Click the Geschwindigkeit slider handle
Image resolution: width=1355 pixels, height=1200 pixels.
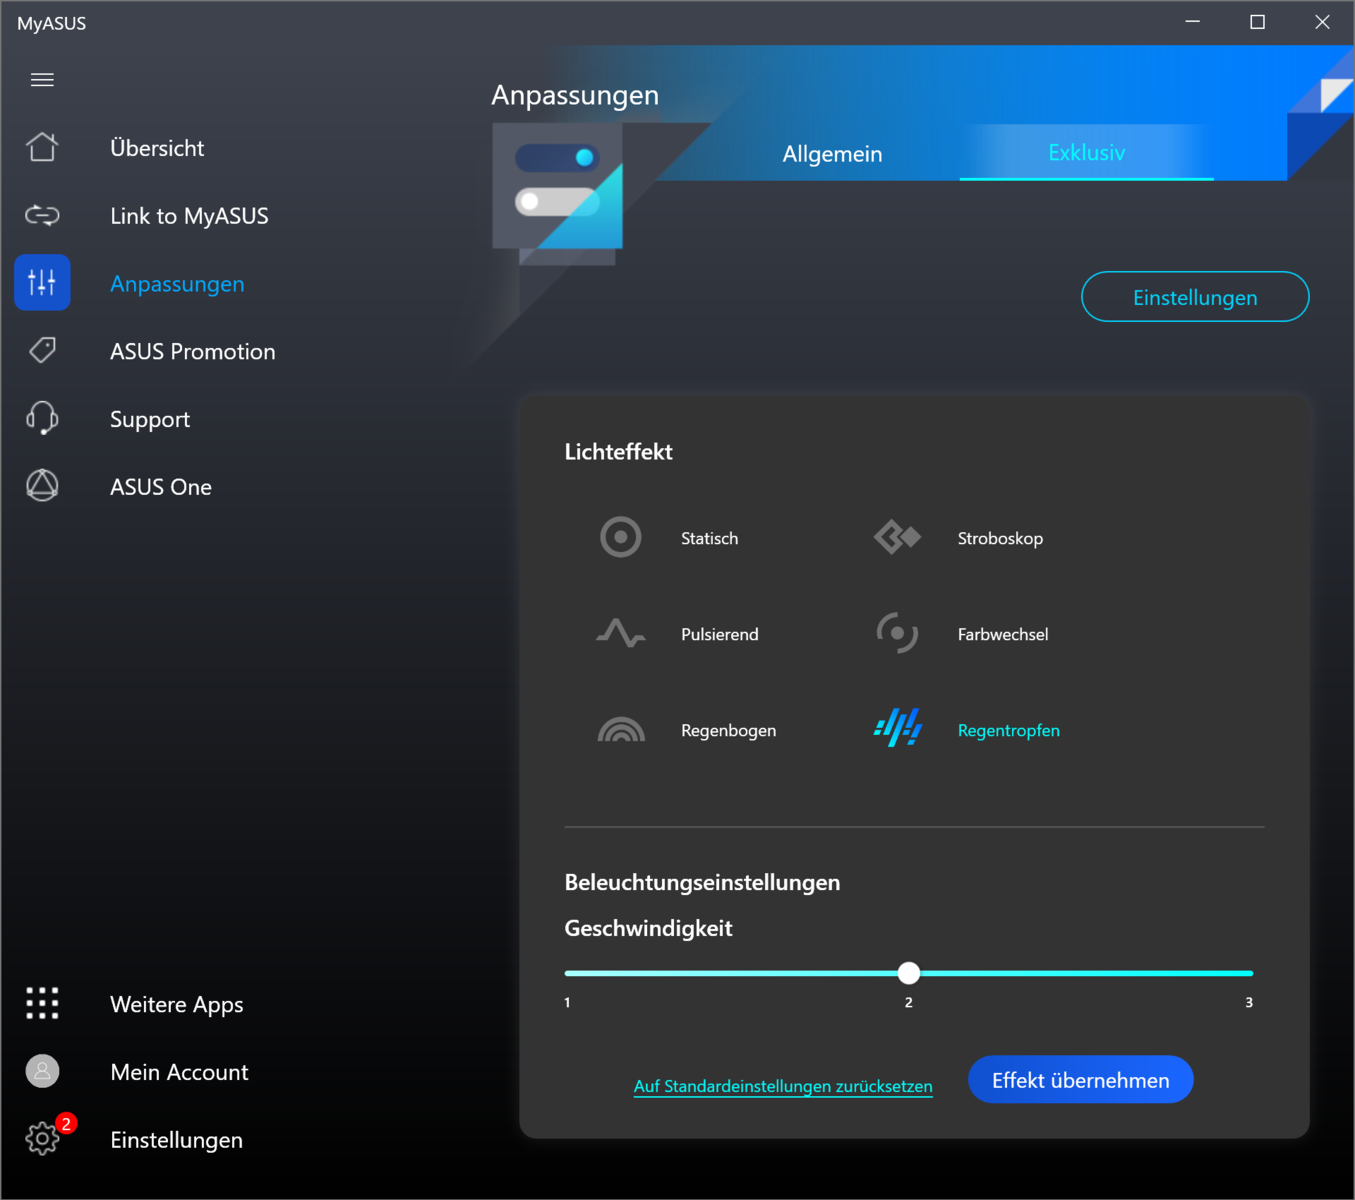point(909,972)
